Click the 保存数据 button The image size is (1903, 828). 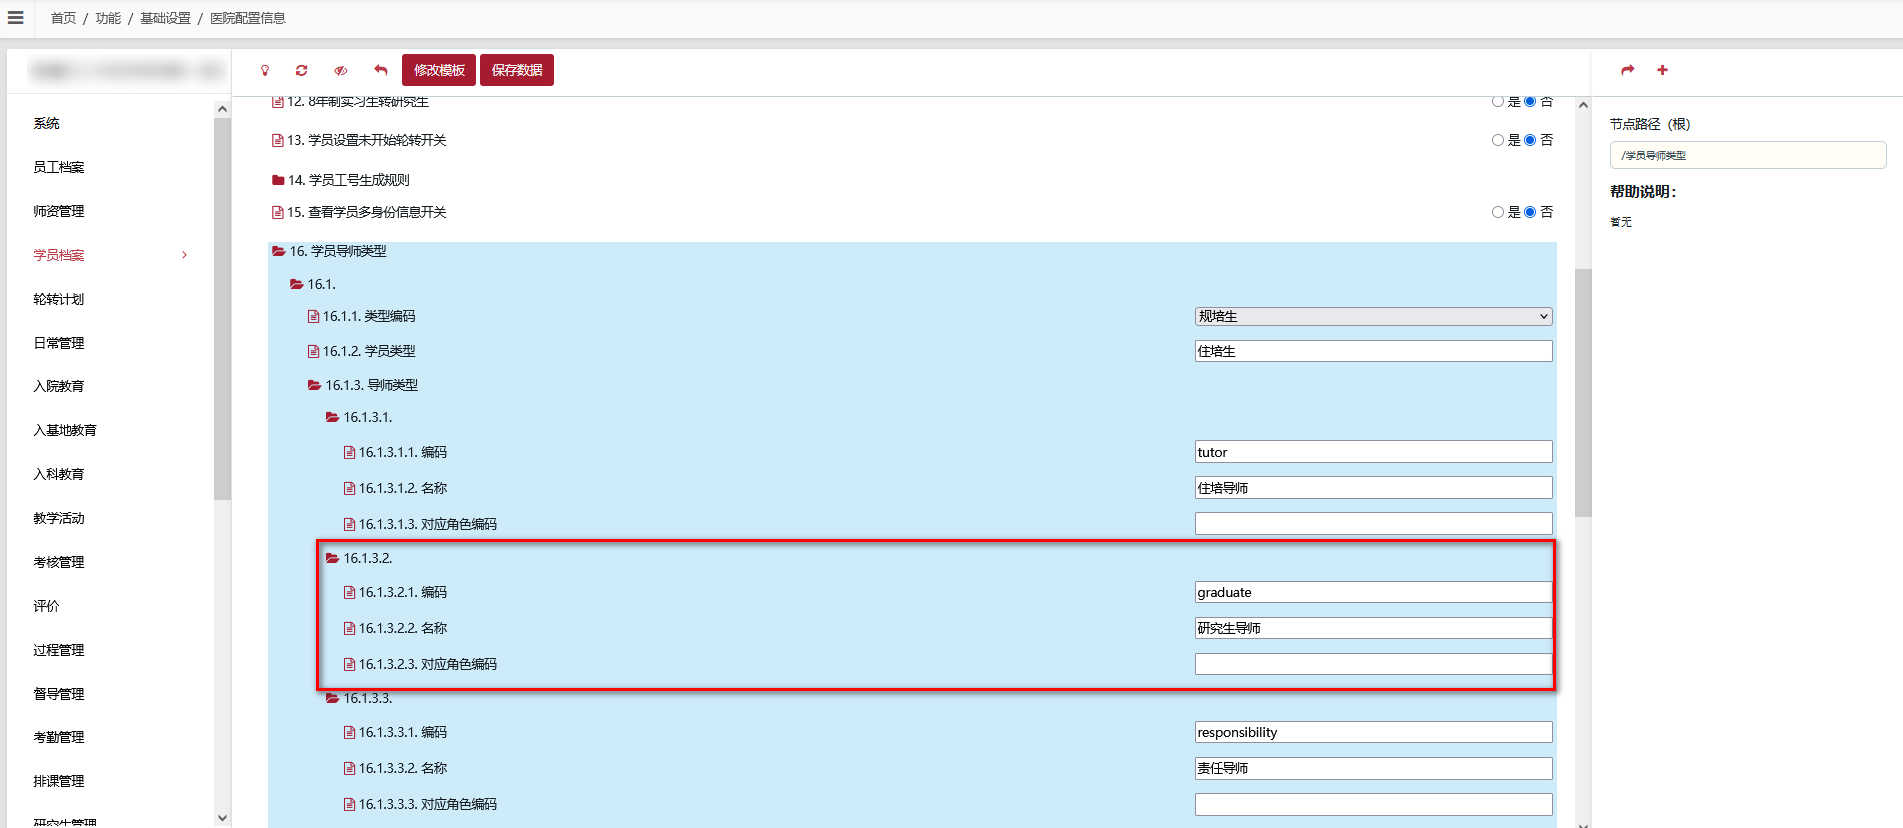(517, 70)
